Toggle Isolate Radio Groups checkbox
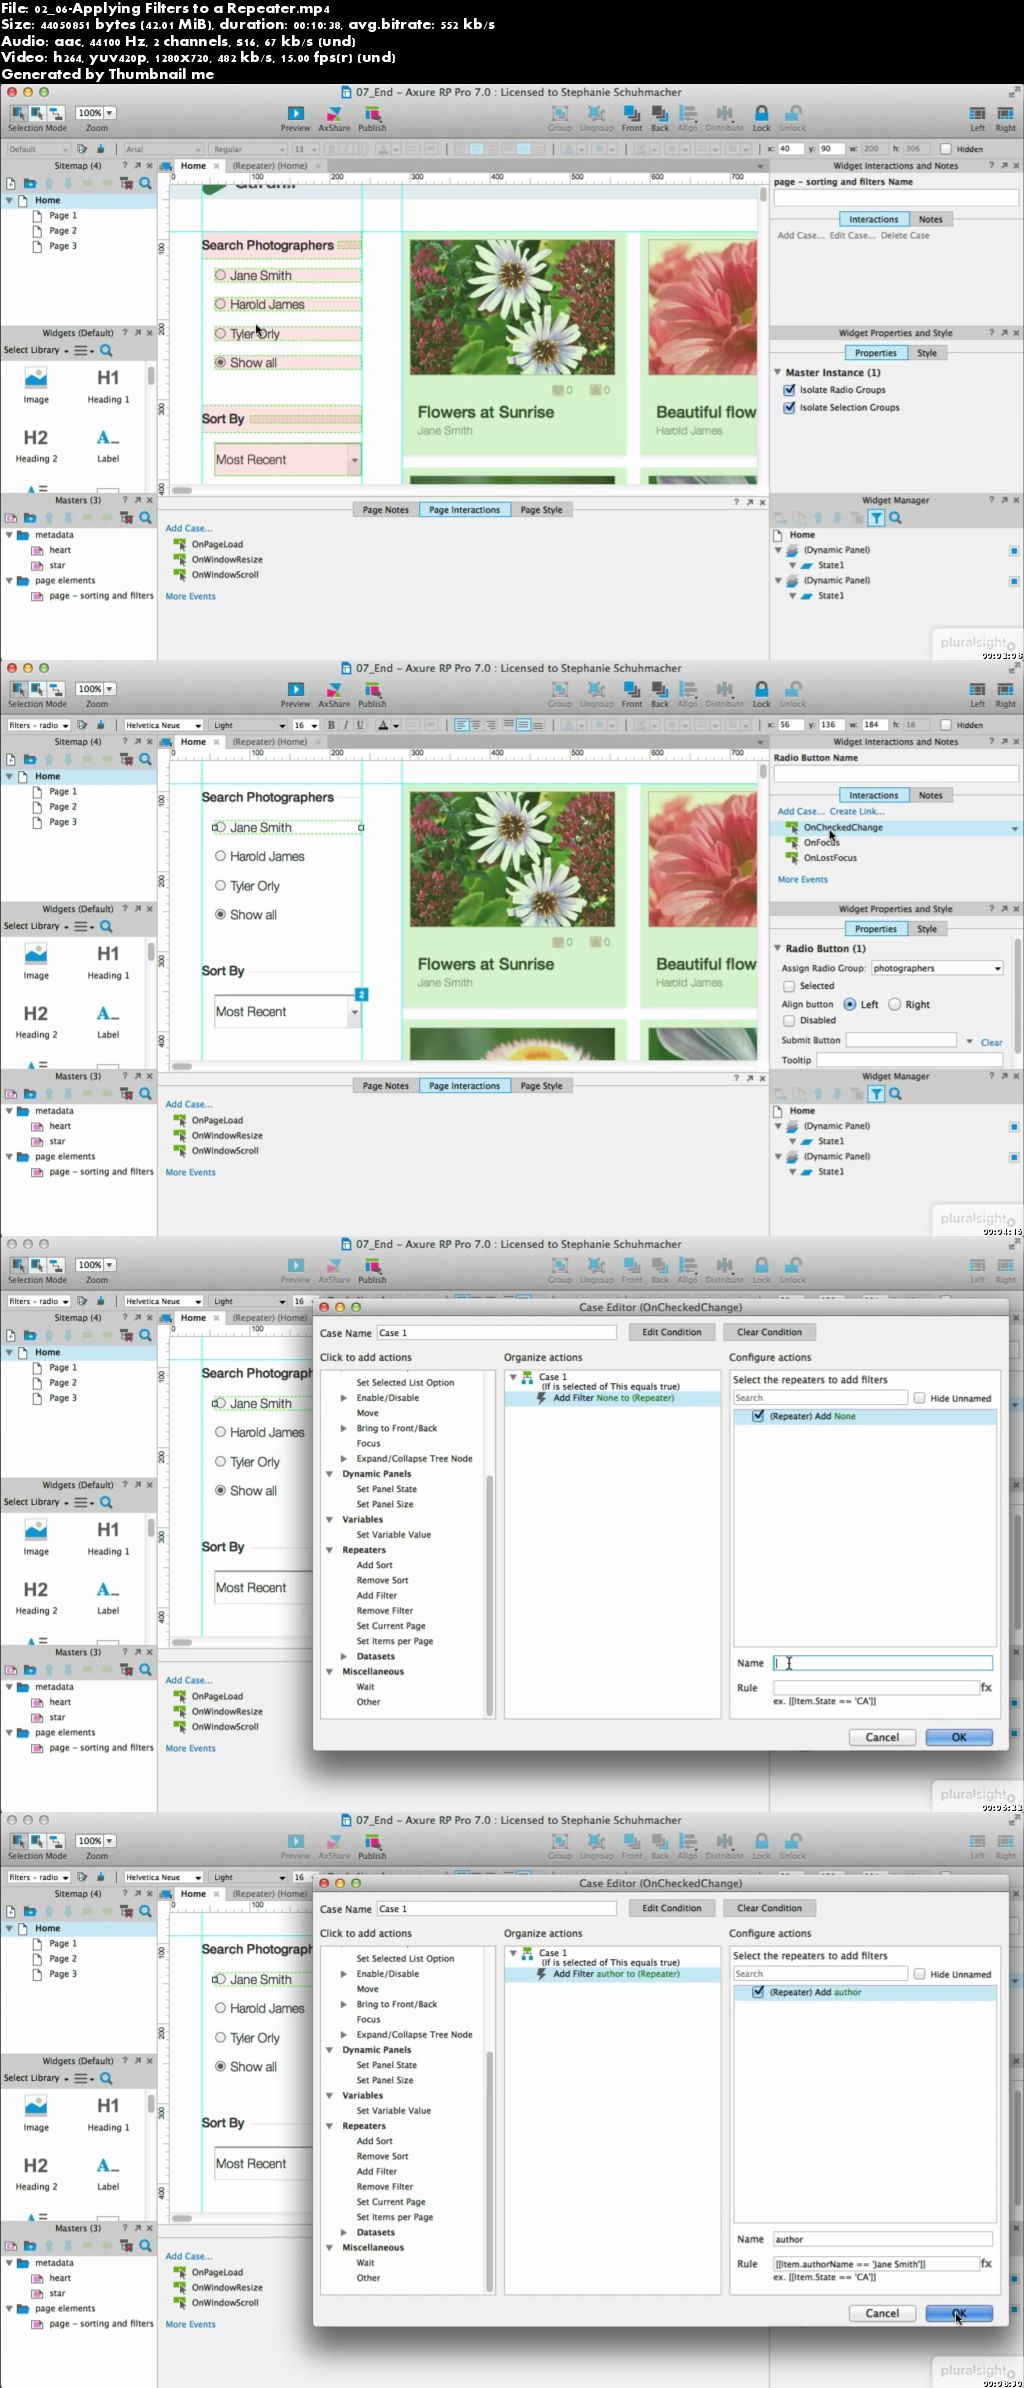 789,390
